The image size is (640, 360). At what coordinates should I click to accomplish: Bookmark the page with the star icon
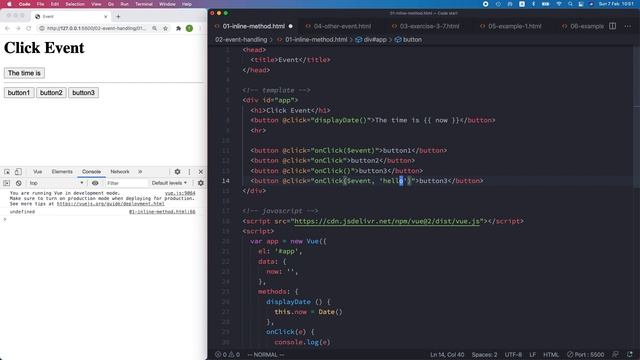tap(165, 28)
